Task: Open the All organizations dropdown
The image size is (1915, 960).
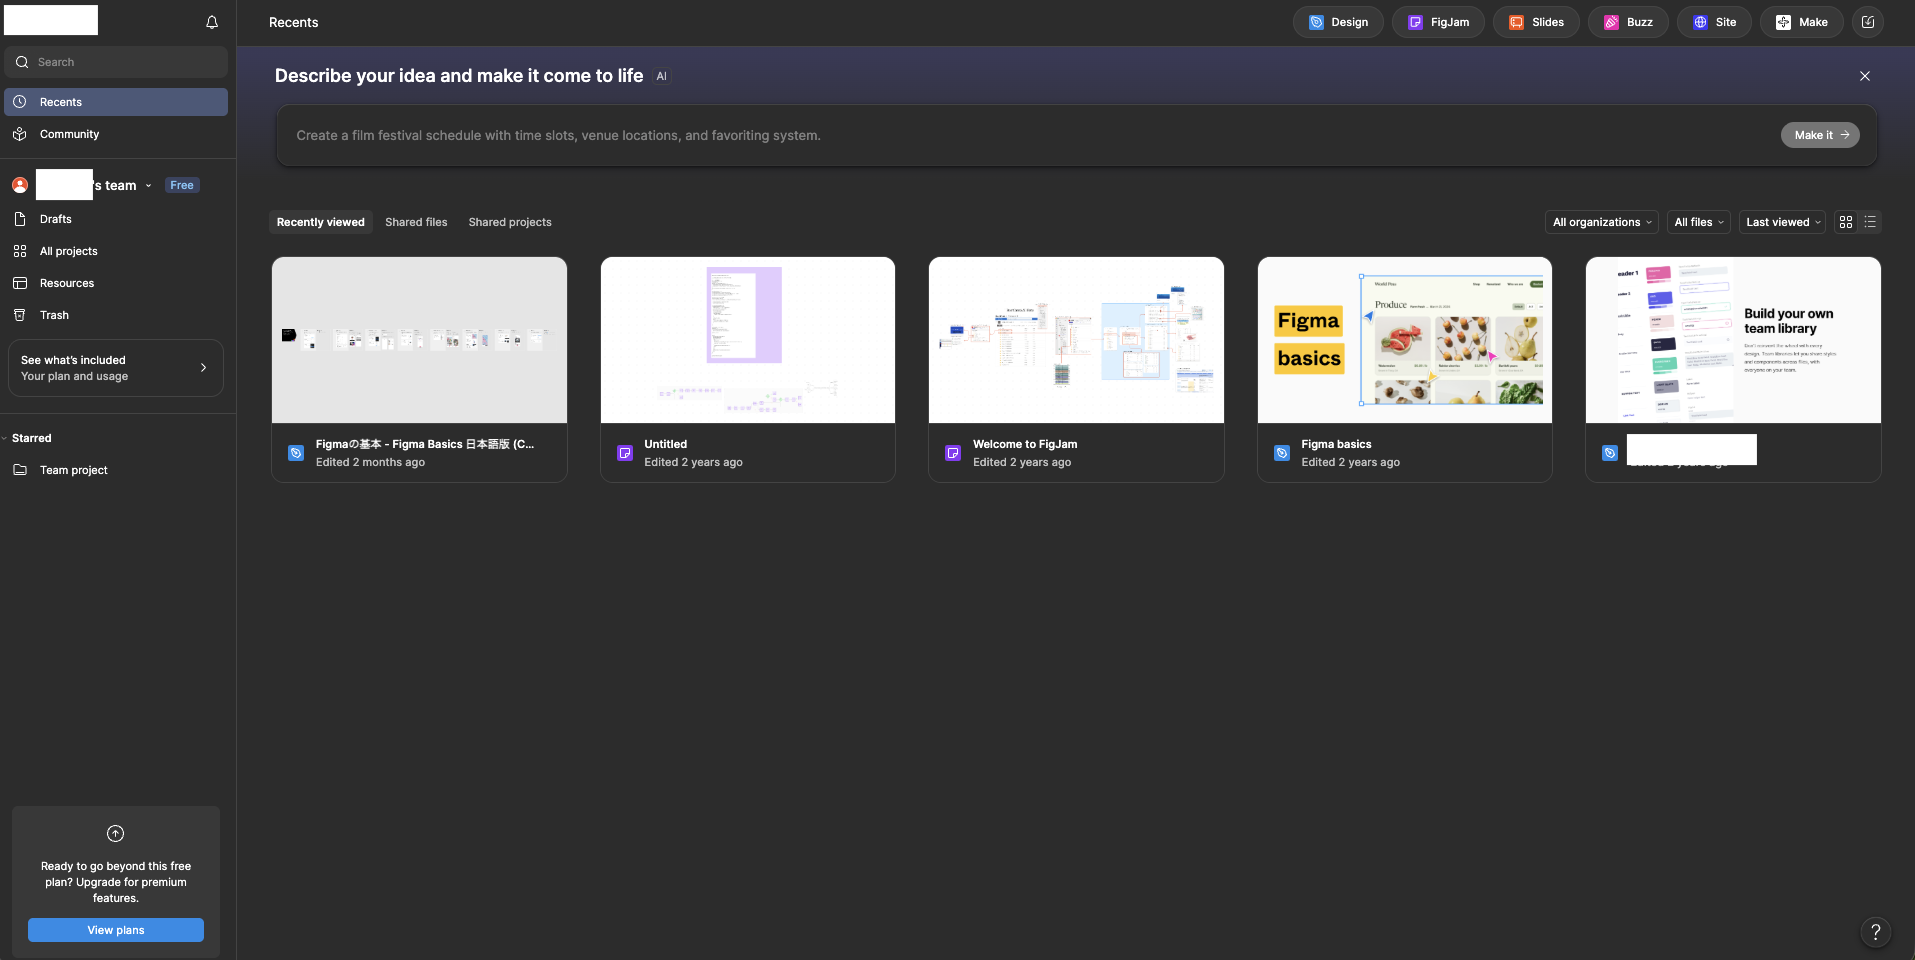Action: click(x=1602, y=222)
